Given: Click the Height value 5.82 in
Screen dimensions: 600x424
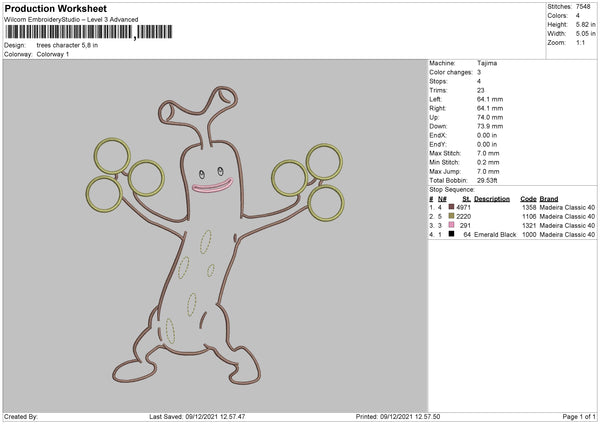Looking at the screenshot, I should pyautogui.click(x=585, y=24).
